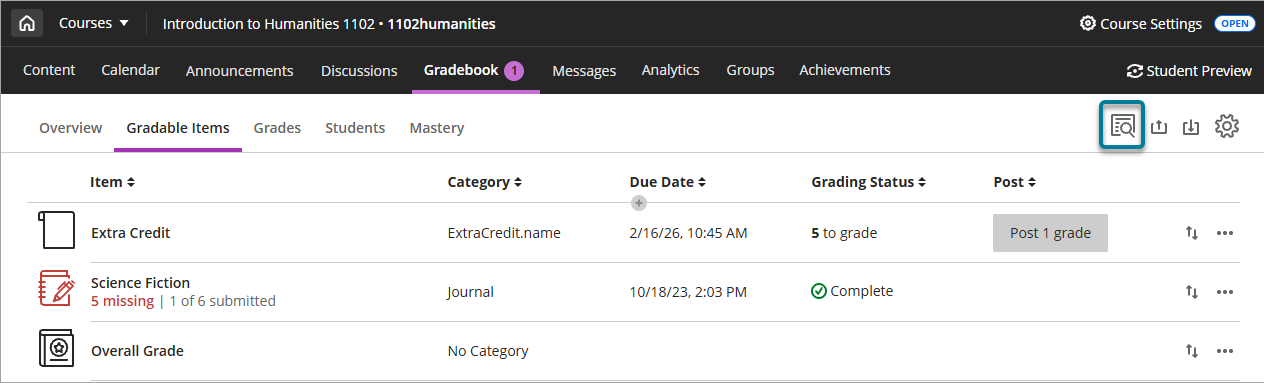Open the Extra Credit item

tap(130, 233)
